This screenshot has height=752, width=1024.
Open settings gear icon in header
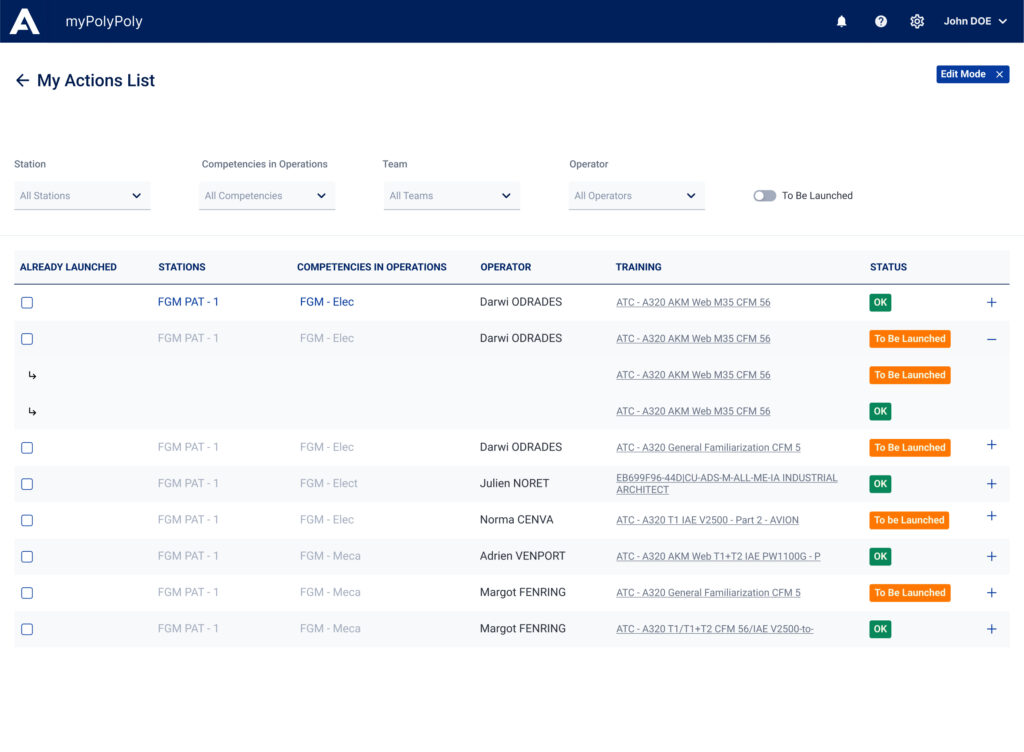(x=917, y=21)
